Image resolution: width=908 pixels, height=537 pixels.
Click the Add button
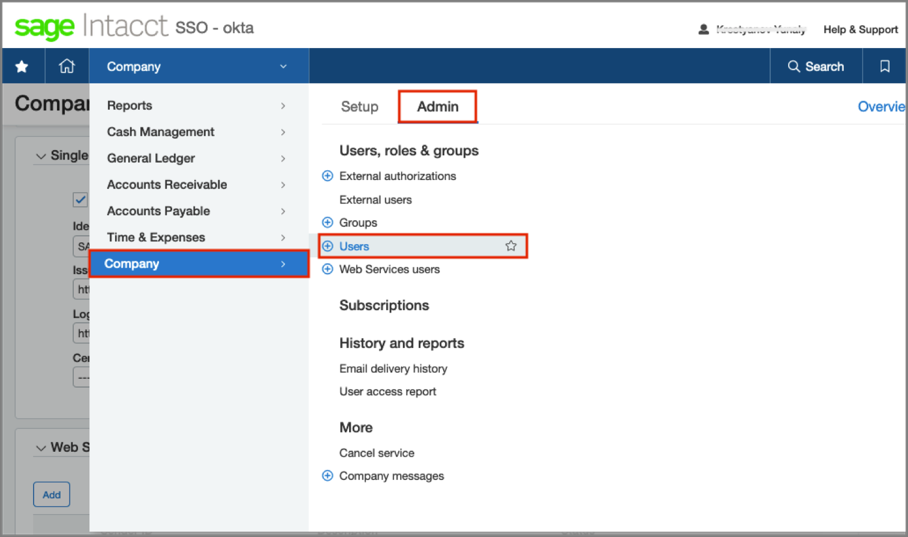click(x=51, y=494)
